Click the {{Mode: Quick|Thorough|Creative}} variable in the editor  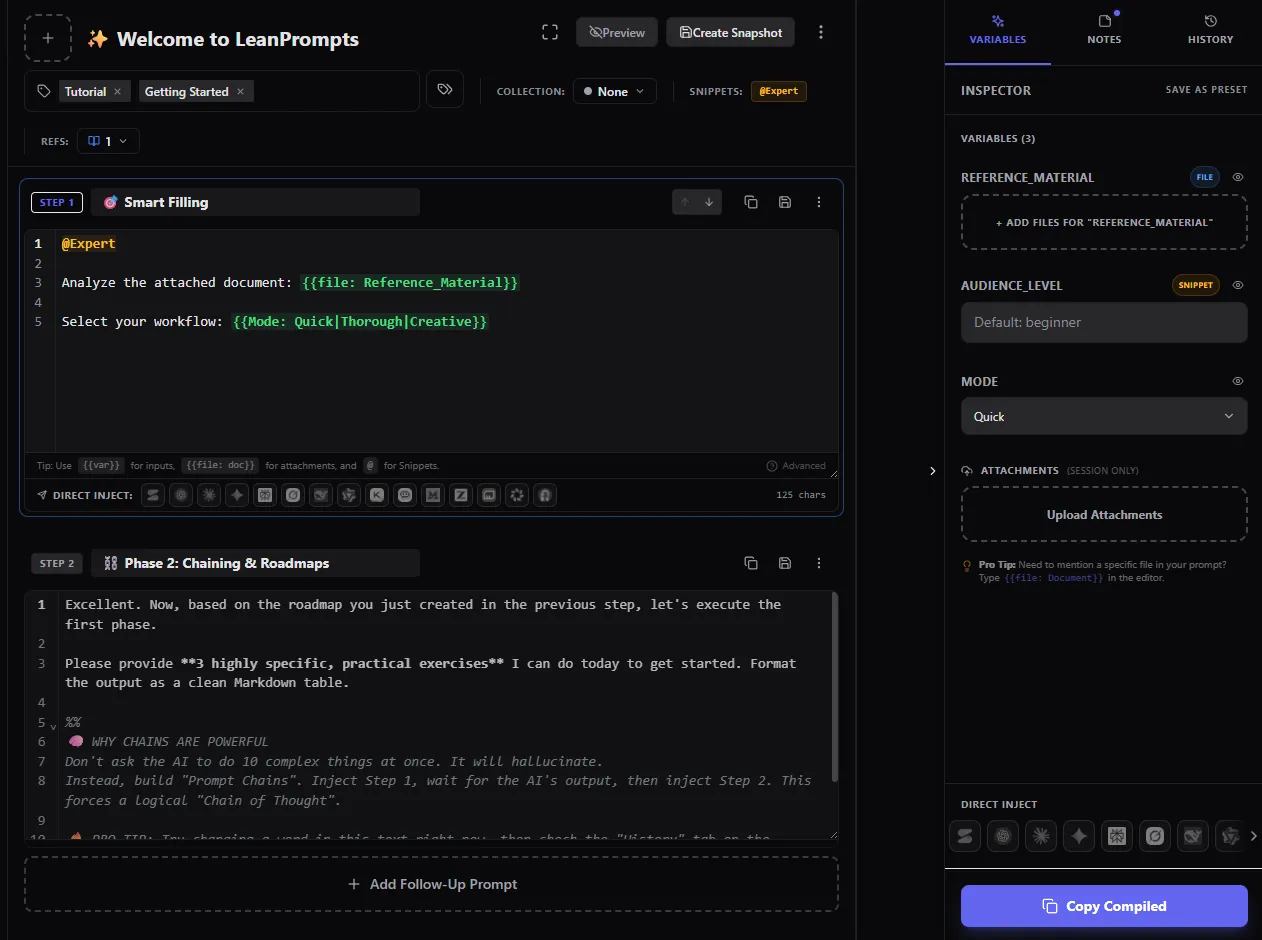pos(360,322)
